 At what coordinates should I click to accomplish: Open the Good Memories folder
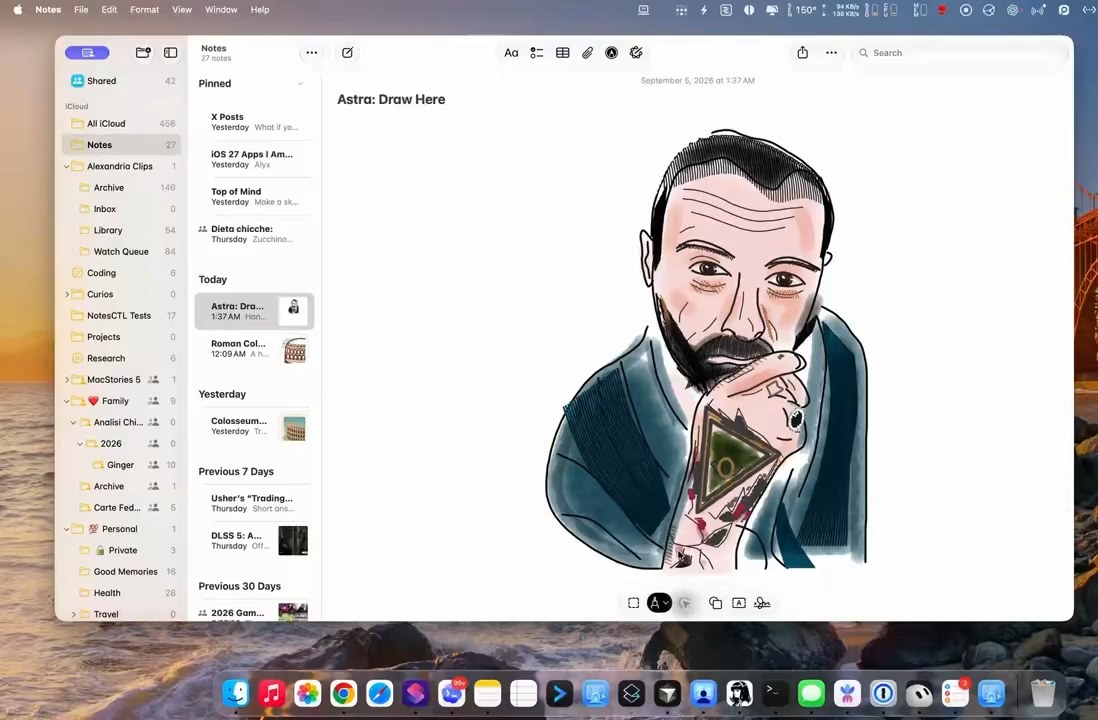(123, 572)
